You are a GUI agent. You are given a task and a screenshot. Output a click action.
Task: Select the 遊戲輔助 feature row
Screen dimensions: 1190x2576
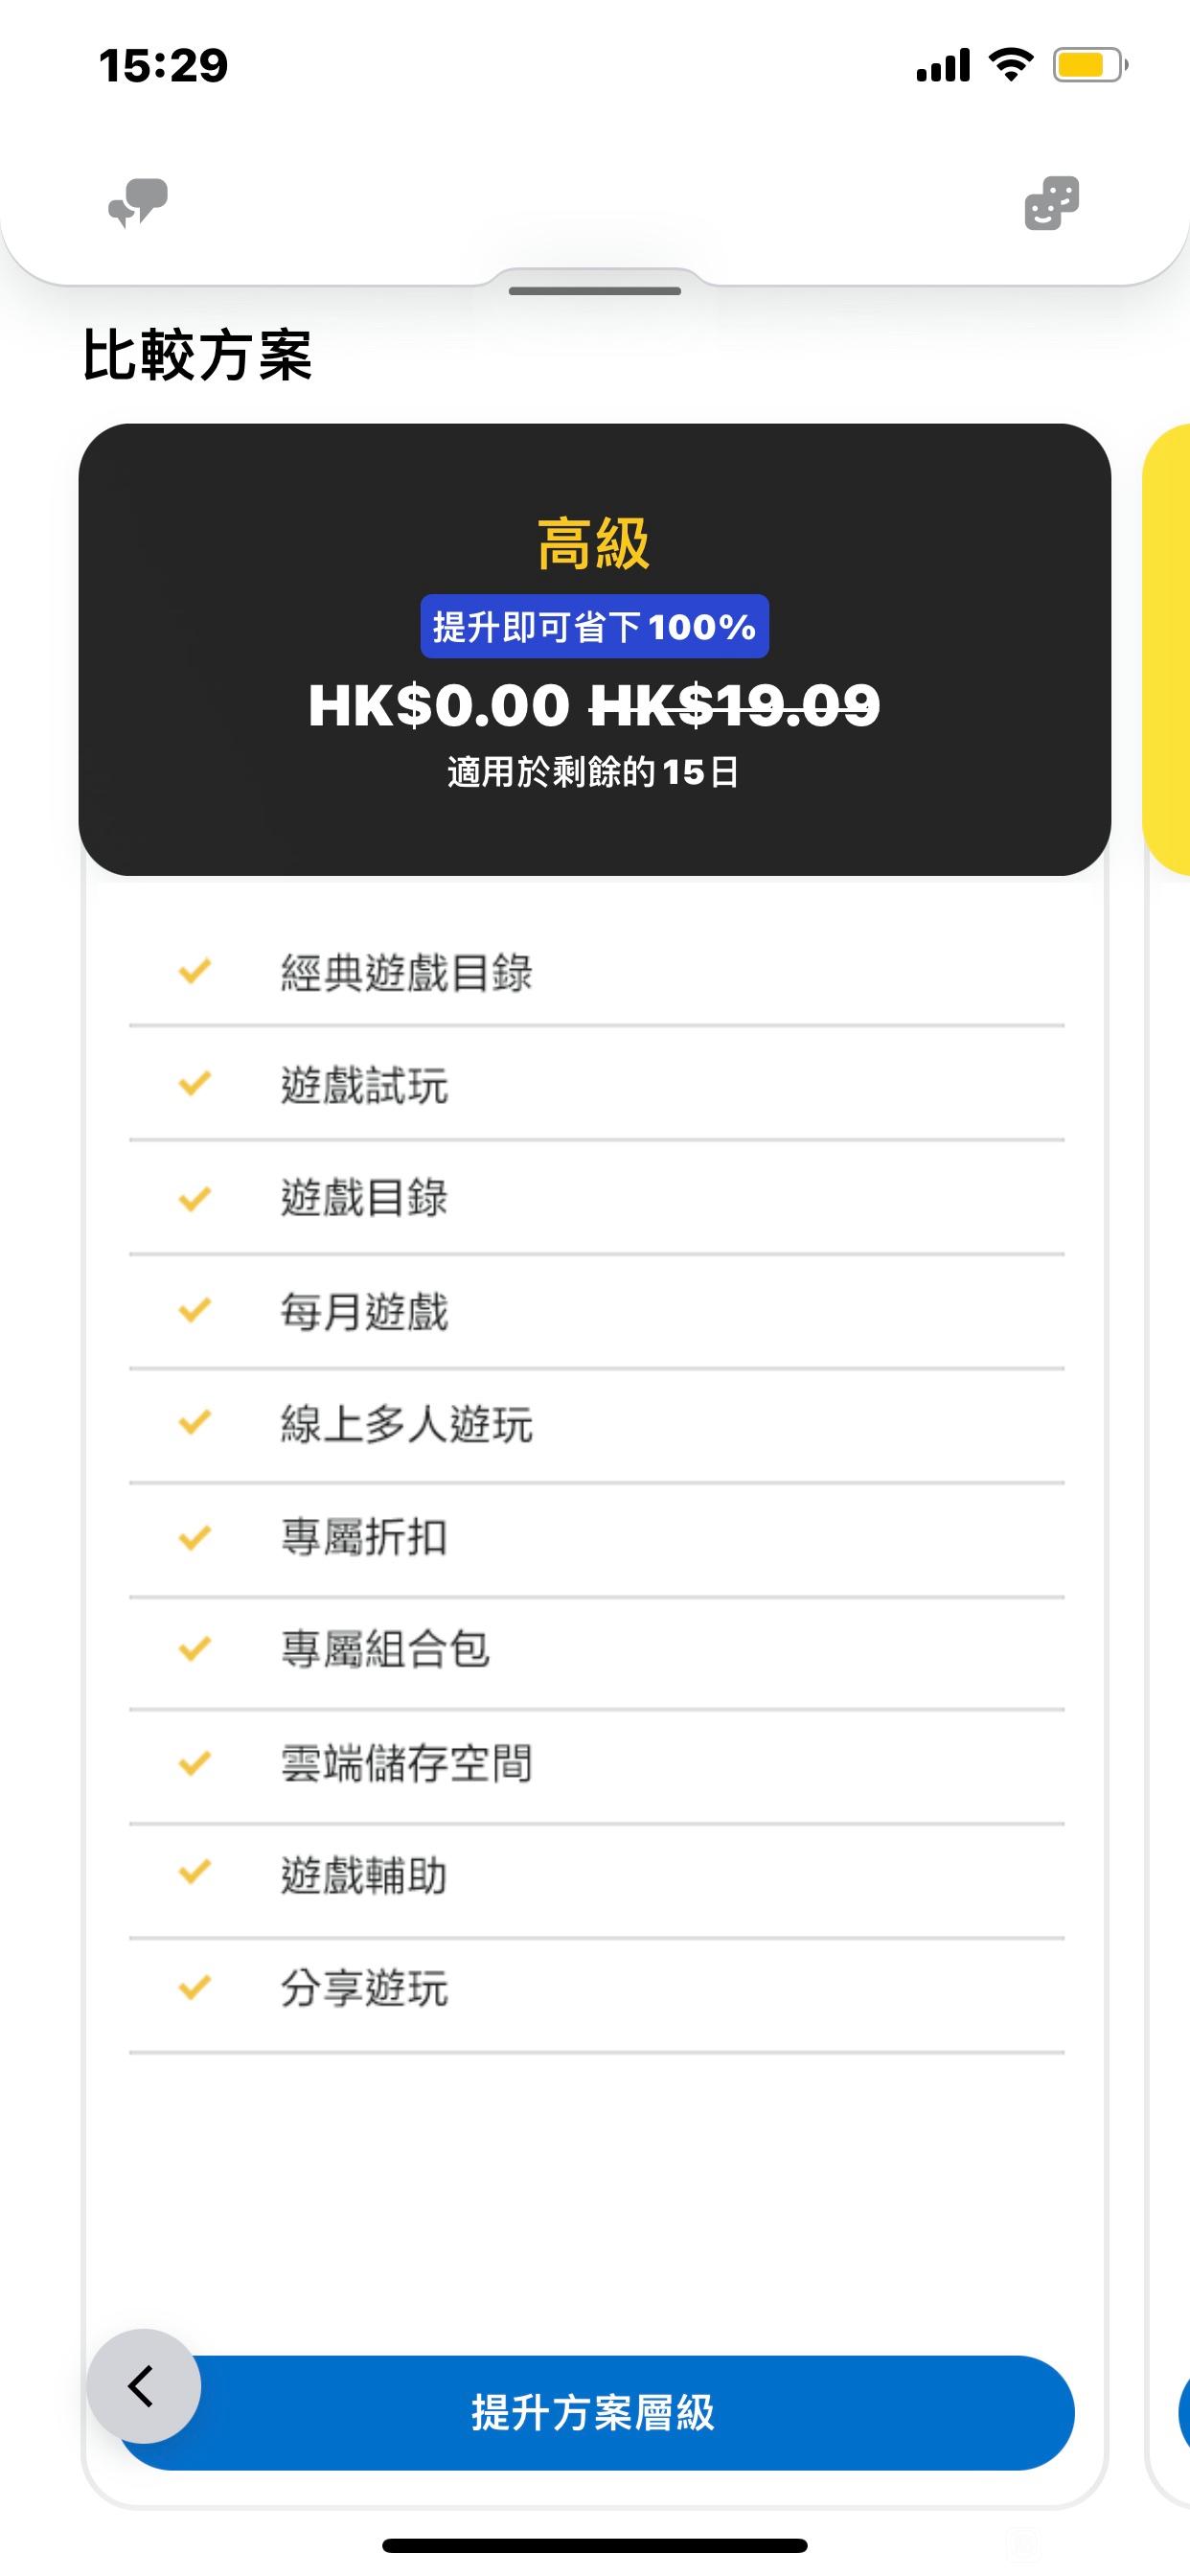596,1876
